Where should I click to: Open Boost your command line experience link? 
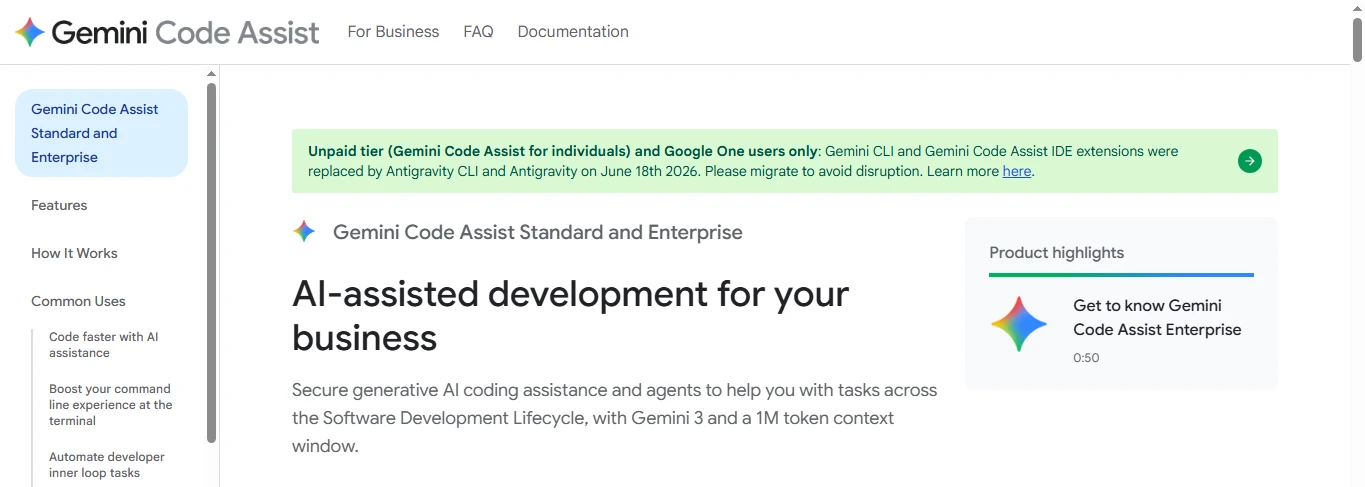click(110, 405)
